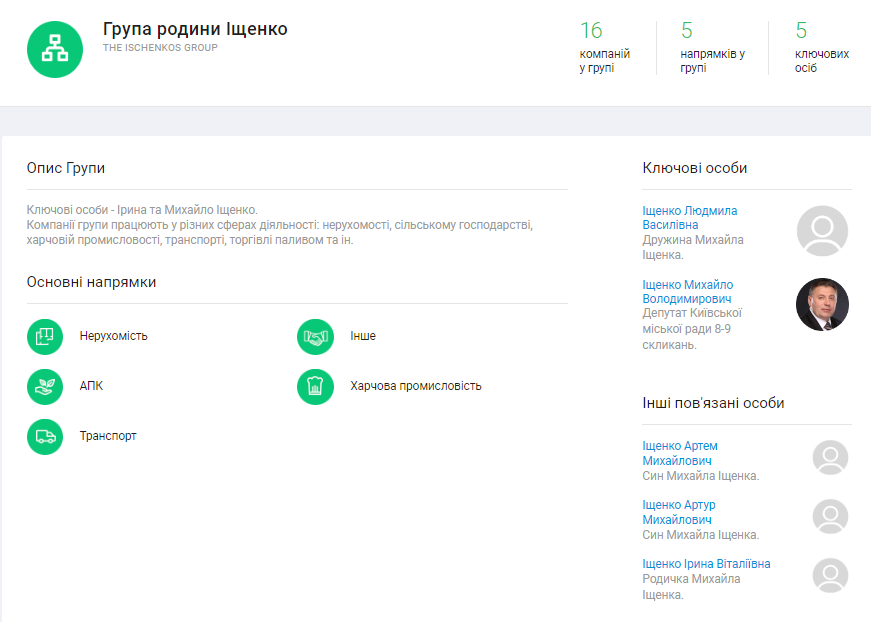Open Іщенко Михайло Володимирович photo thumbnail
The width and height of the screenshot is (872, 622).
tap(822, 304)
